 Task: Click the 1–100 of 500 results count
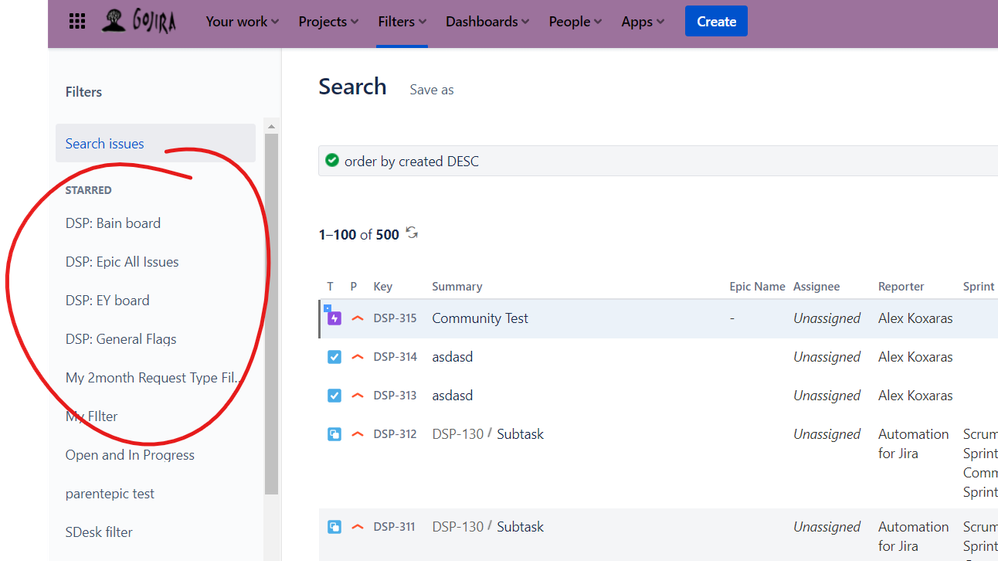[x=358, y=234]
